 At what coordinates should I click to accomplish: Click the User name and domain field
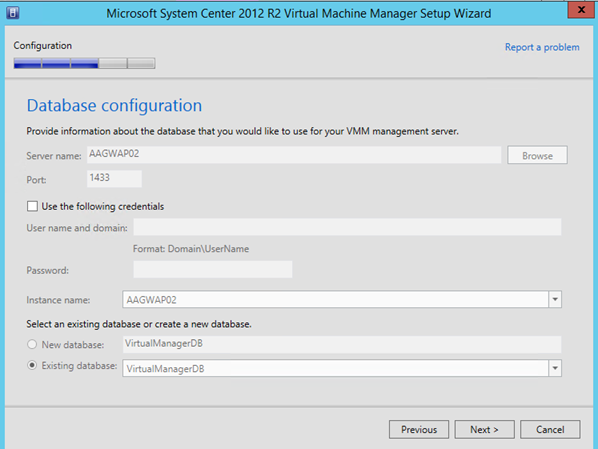pyautogui.click(x=347, y=227)
